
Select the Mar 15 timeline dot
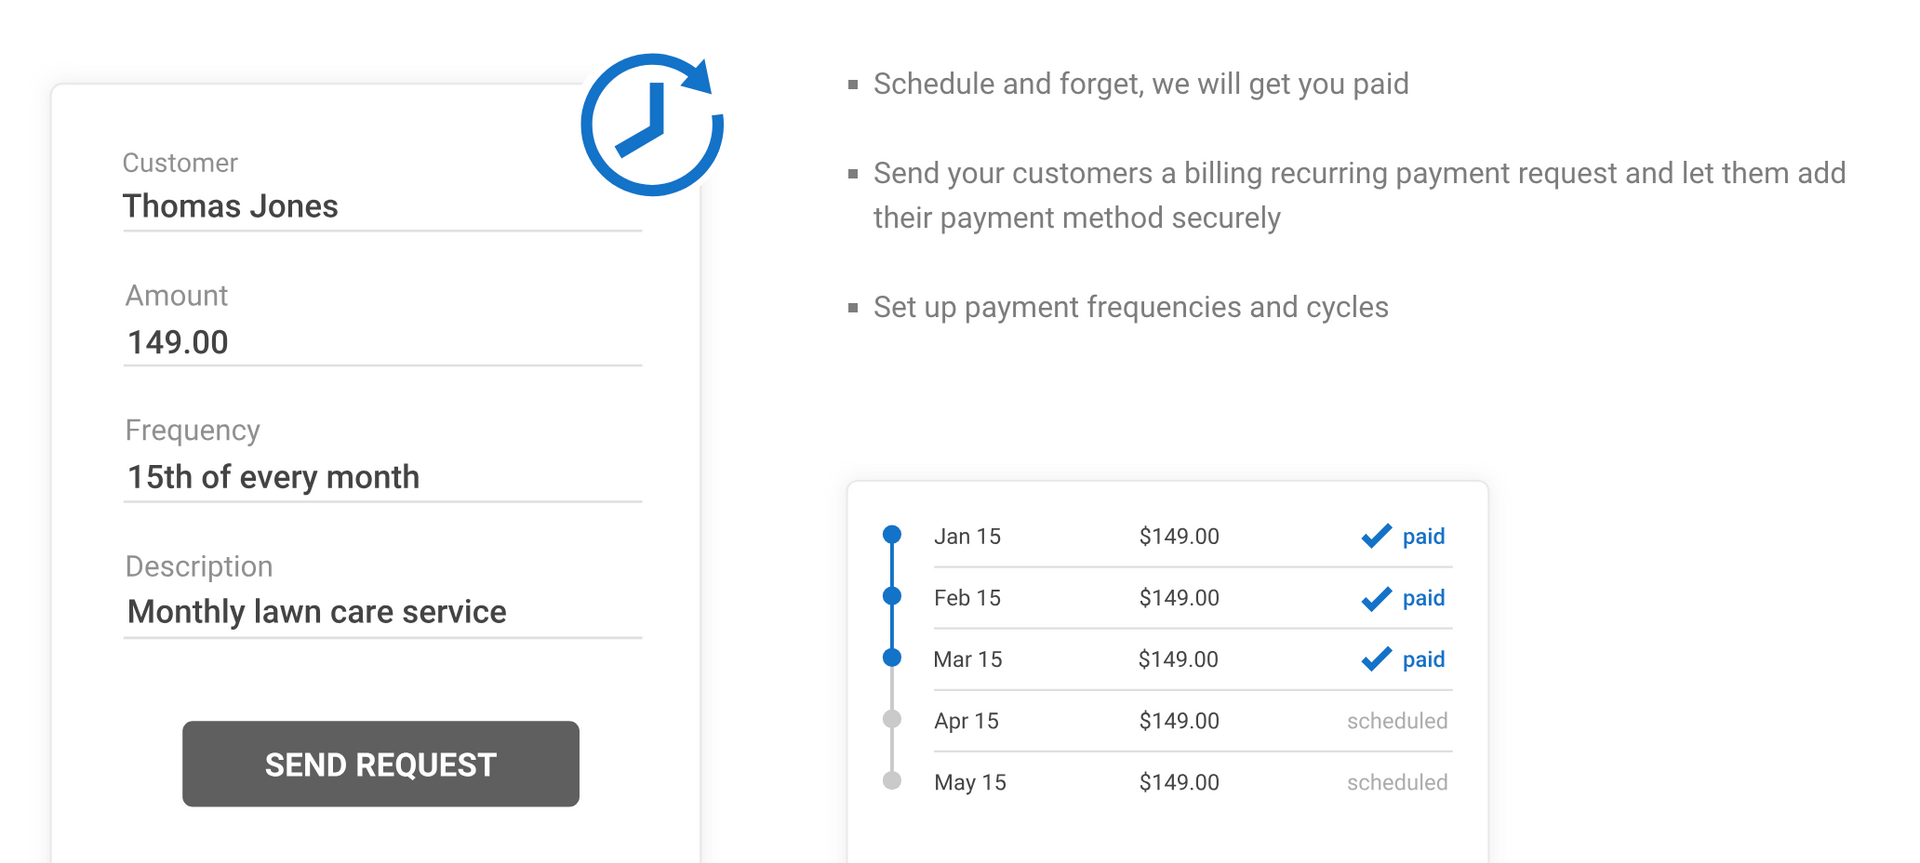pos(892,658)
